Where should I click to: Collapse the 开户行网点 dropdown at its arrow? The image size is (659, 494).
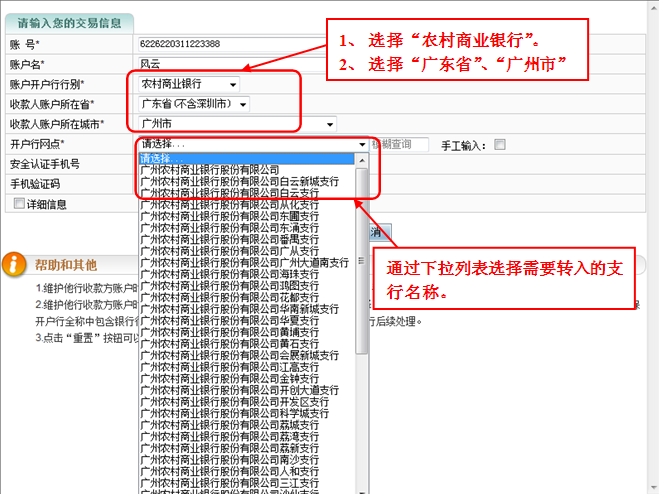click(362, 144)
